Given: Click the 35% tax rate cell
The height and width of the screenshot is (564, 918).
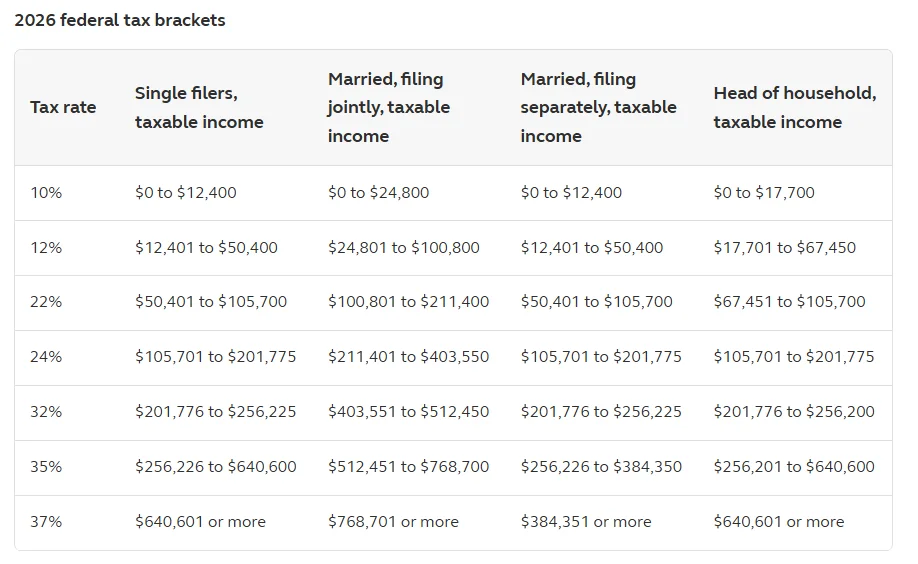Looking at the screenshot, I should pos(46,466).
